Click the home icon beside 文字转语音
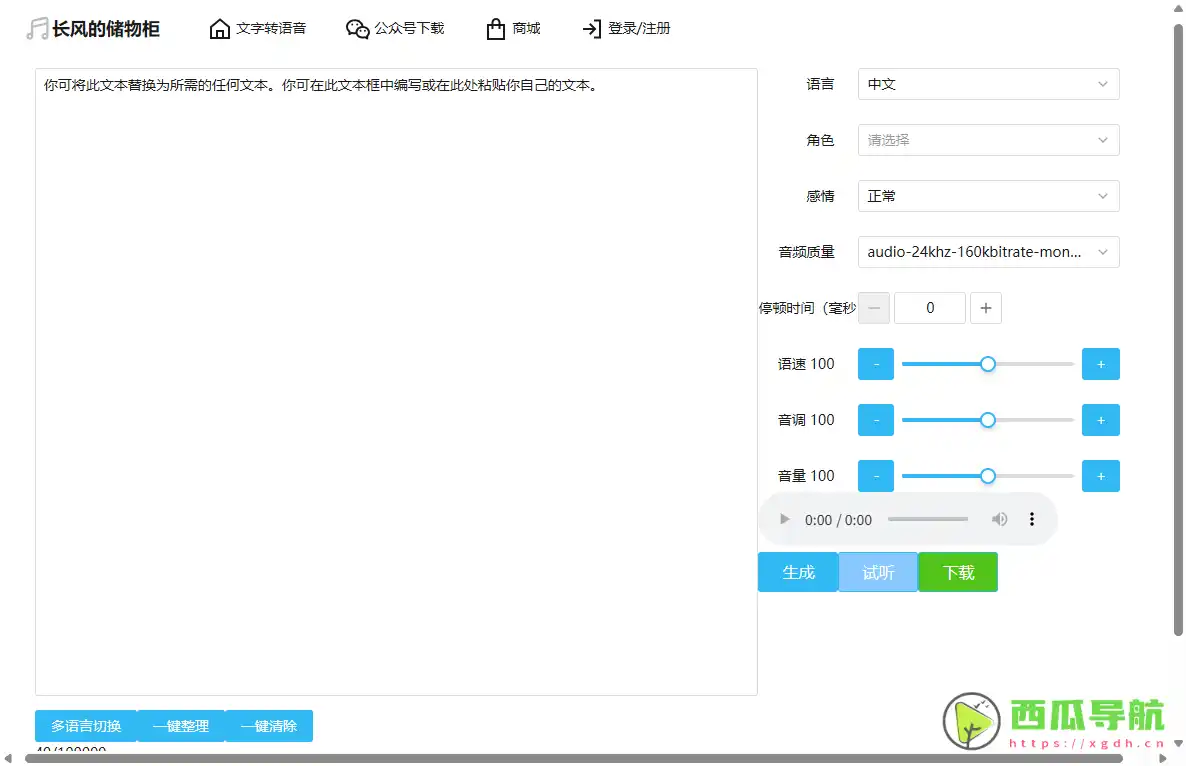This screenshot has height=766, width=1186. tap(219, 29)
